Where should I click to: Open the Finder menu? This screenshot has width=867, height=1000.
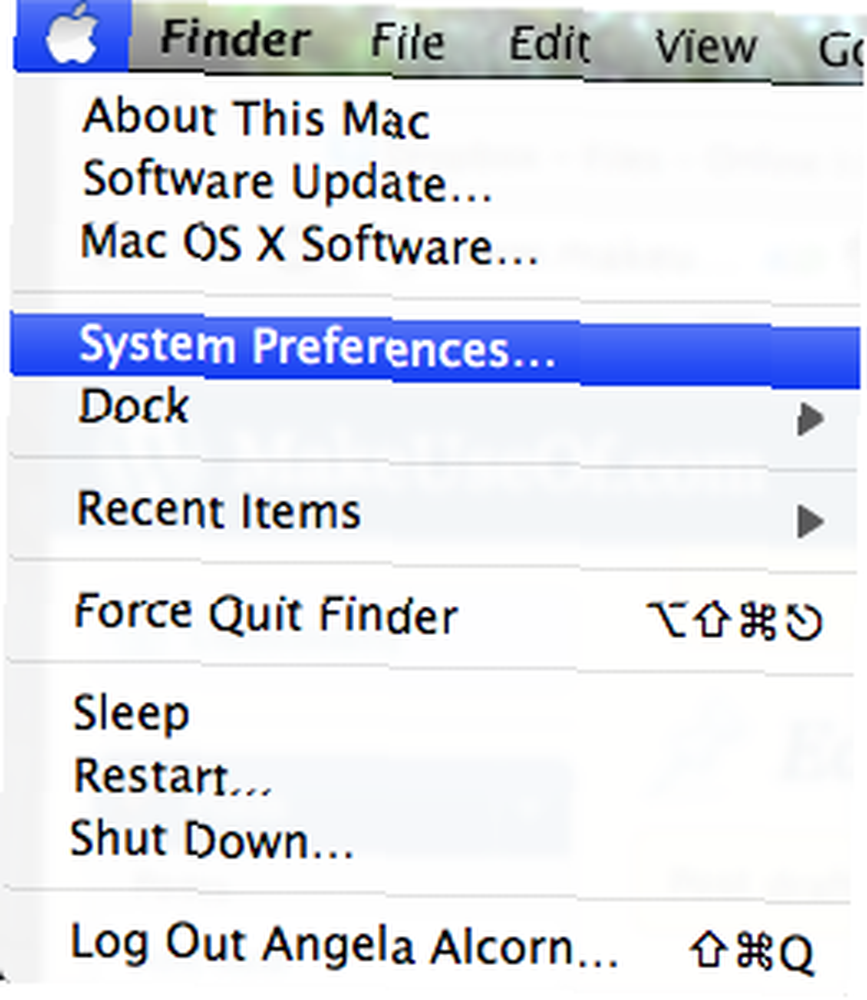point(235,39)
